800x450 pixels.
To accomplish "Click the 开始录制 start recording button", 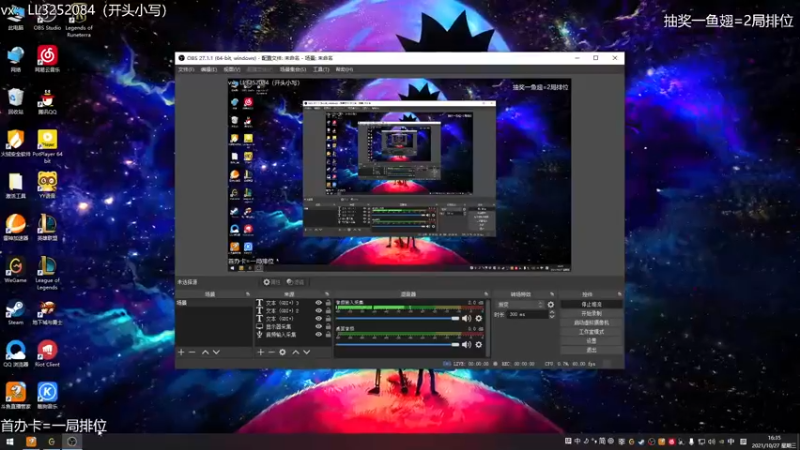I will coord(591,314).
